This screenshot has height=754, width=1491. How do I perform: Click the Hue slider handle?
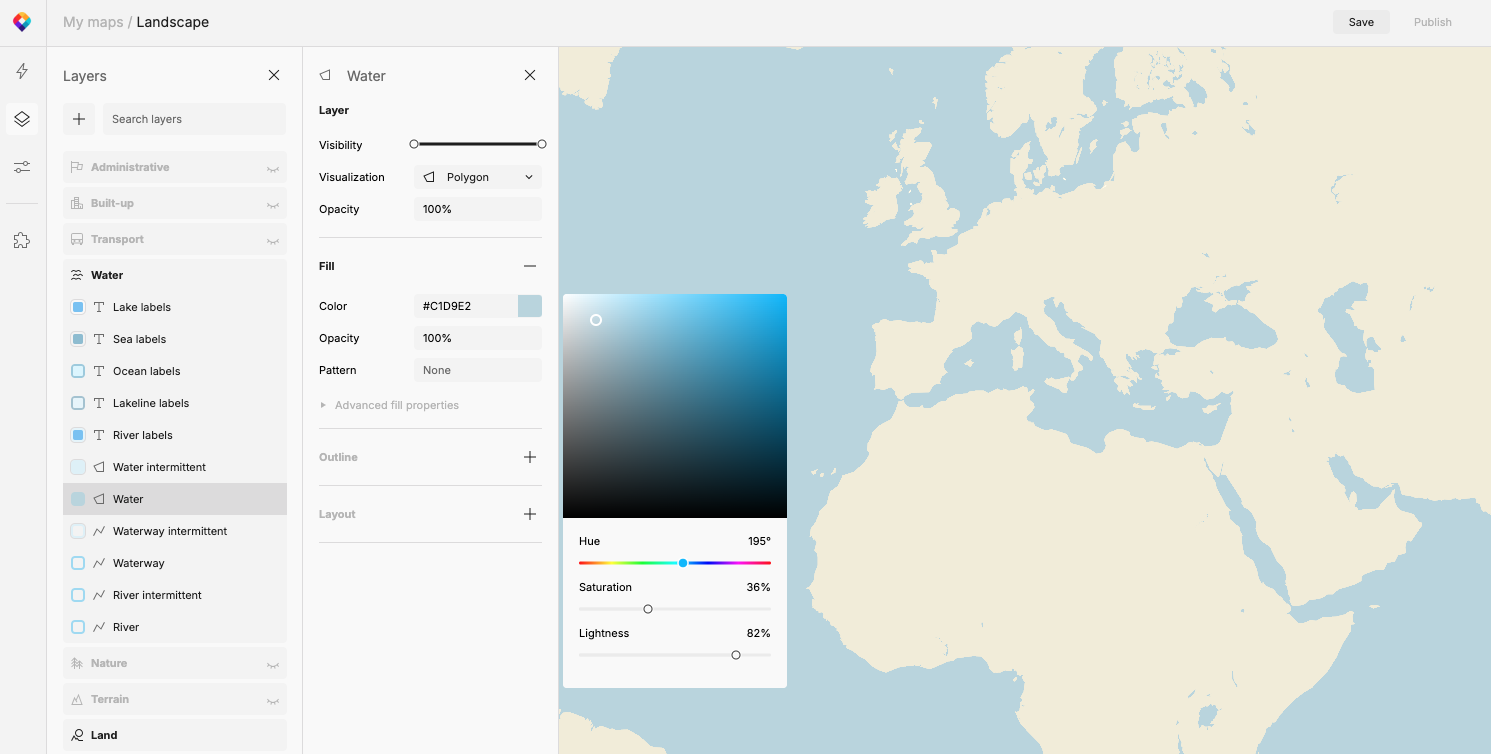click(x=683, y=563)
